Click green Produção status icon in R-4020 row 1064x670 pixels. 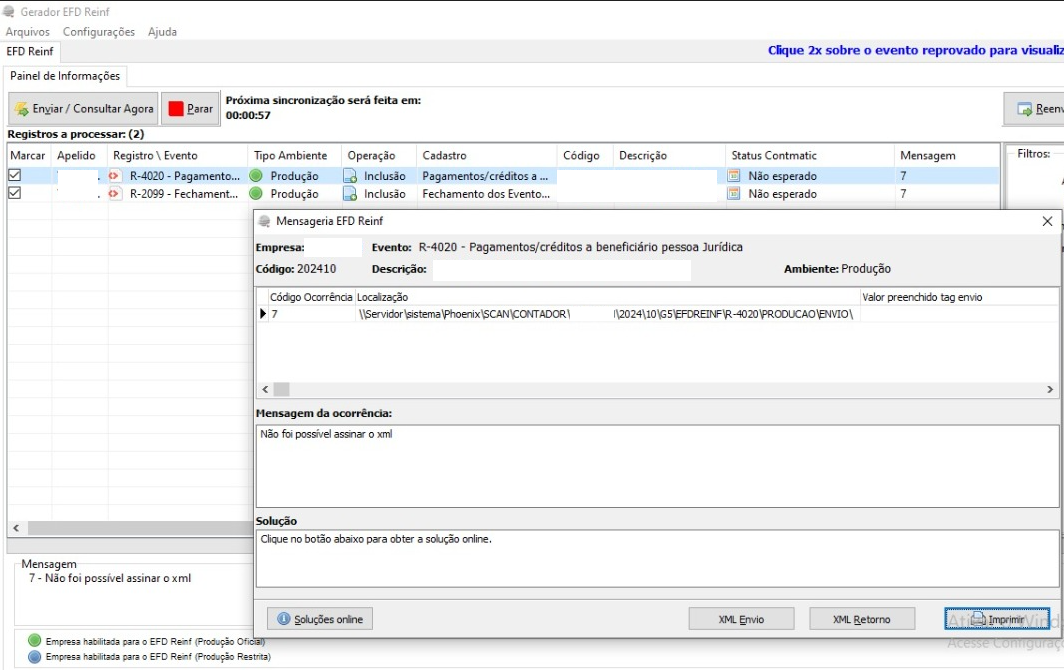256,176
